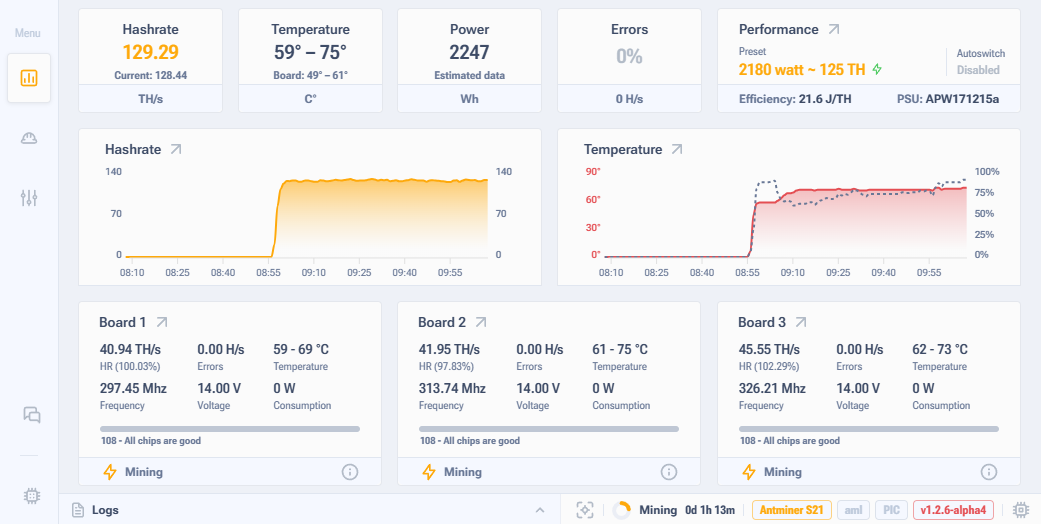This screenshot has width=1041, height=524.
Task: Open the miner performance gauge sidebar icon
Action: 29,138
